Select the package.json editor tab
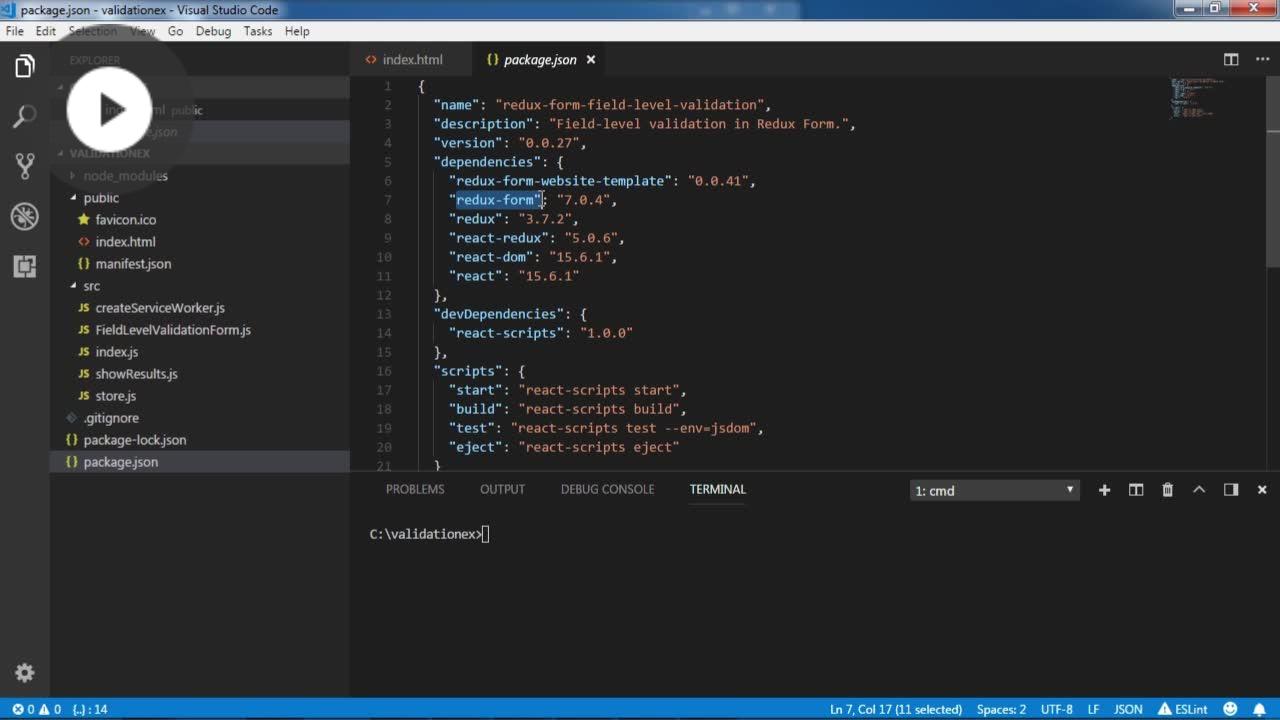This screenshot has height=720, width=1280. [x=541, y=60]
